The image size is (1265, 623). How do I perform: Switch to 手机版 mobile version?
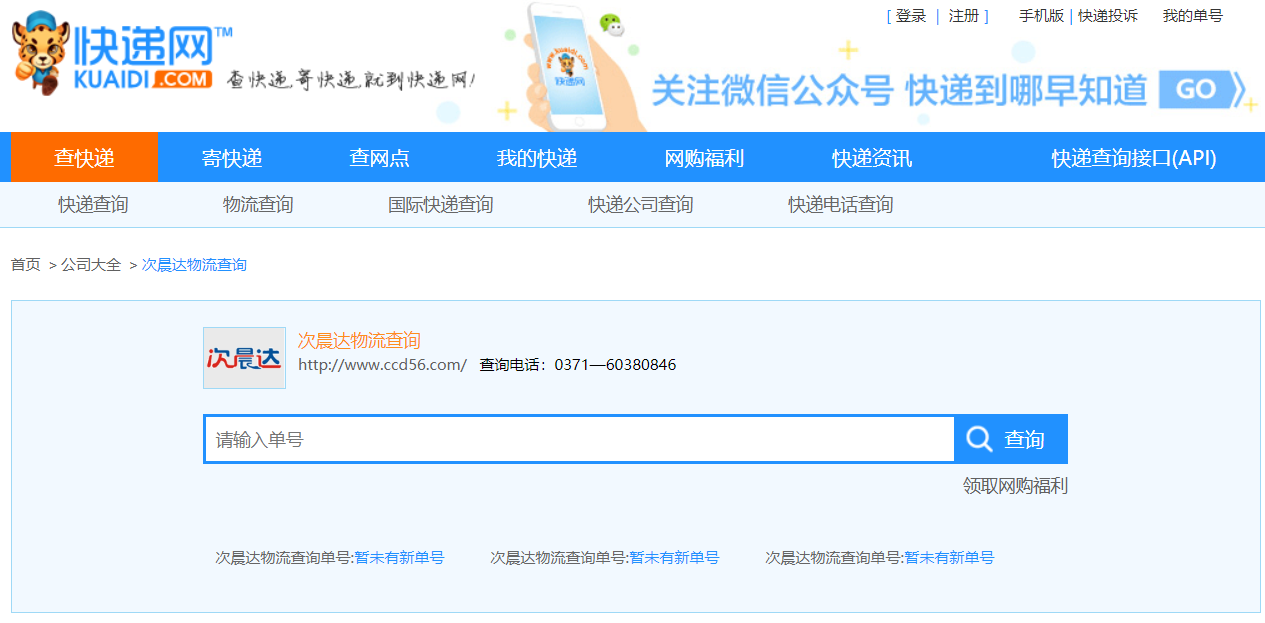tap(1041, 16)
